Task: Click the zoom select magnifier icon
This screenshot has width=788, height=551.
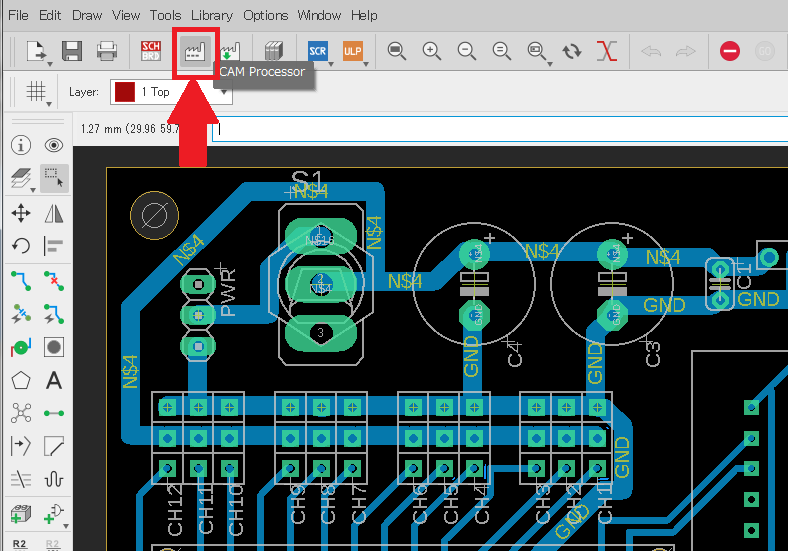Action: 536,51
